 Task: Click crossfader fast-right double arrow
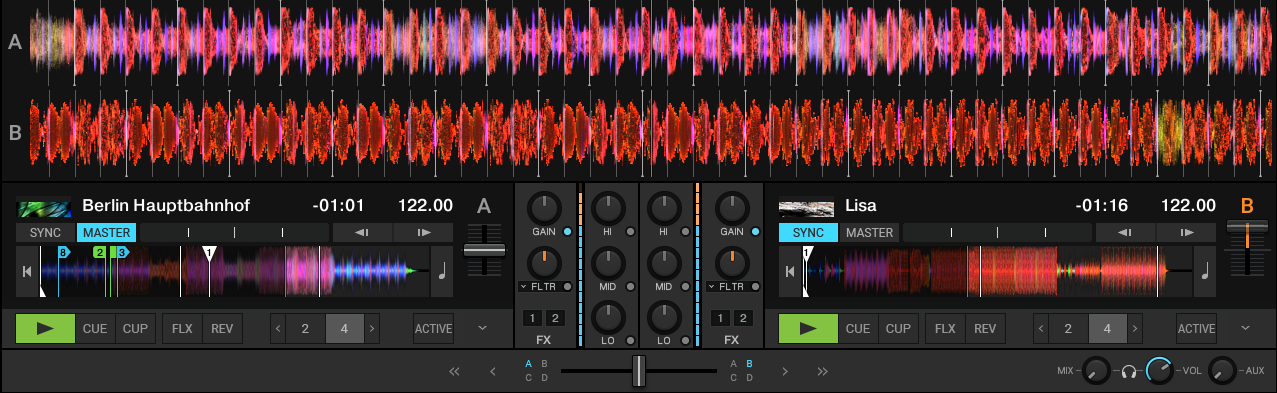[823, 371]
